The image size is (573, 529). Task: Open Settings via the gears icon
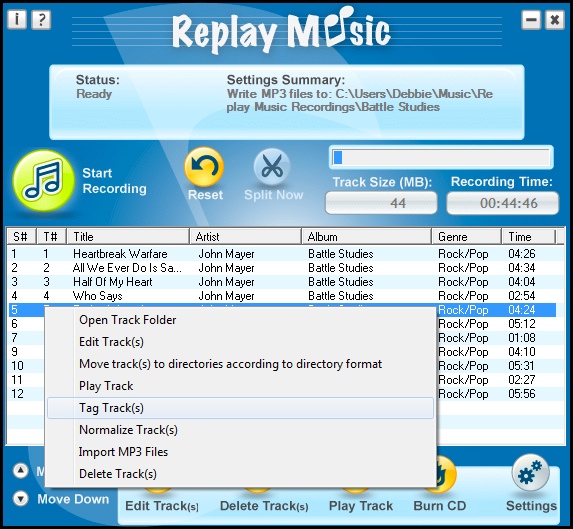531,473
